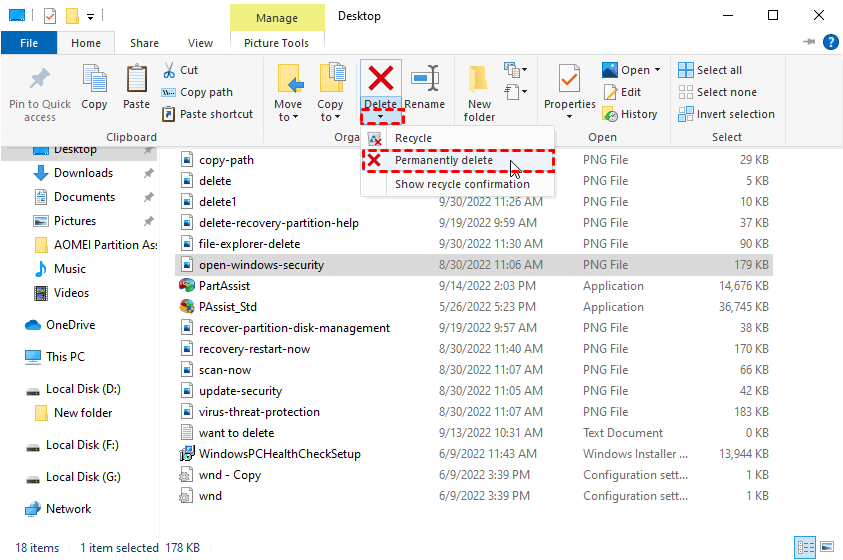
Task: Switch to the View ribbon tab
Action: pos(200,43)
